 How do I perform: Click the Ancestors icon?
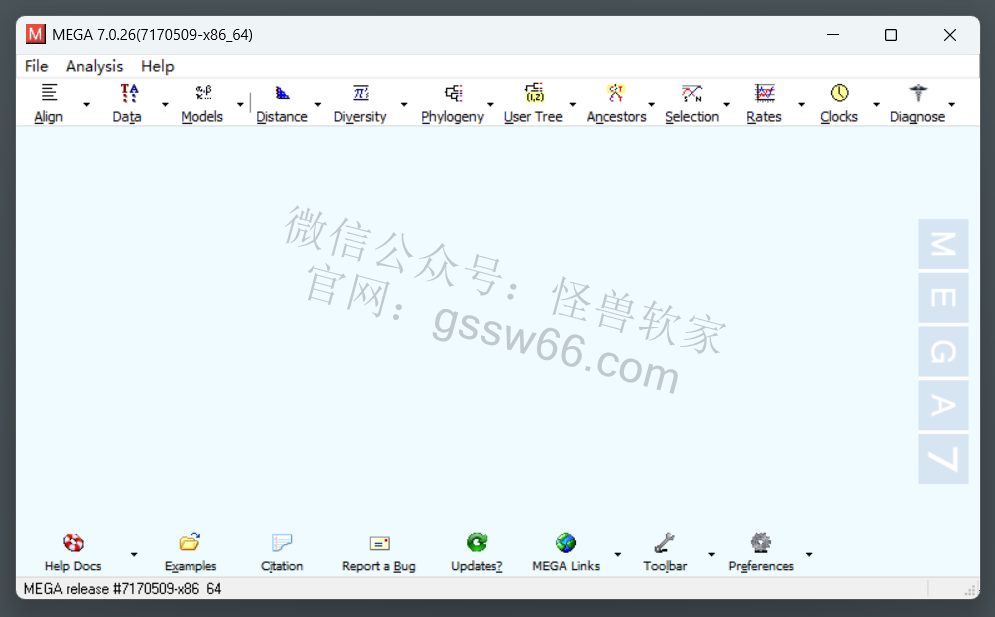tap(616, 93)
